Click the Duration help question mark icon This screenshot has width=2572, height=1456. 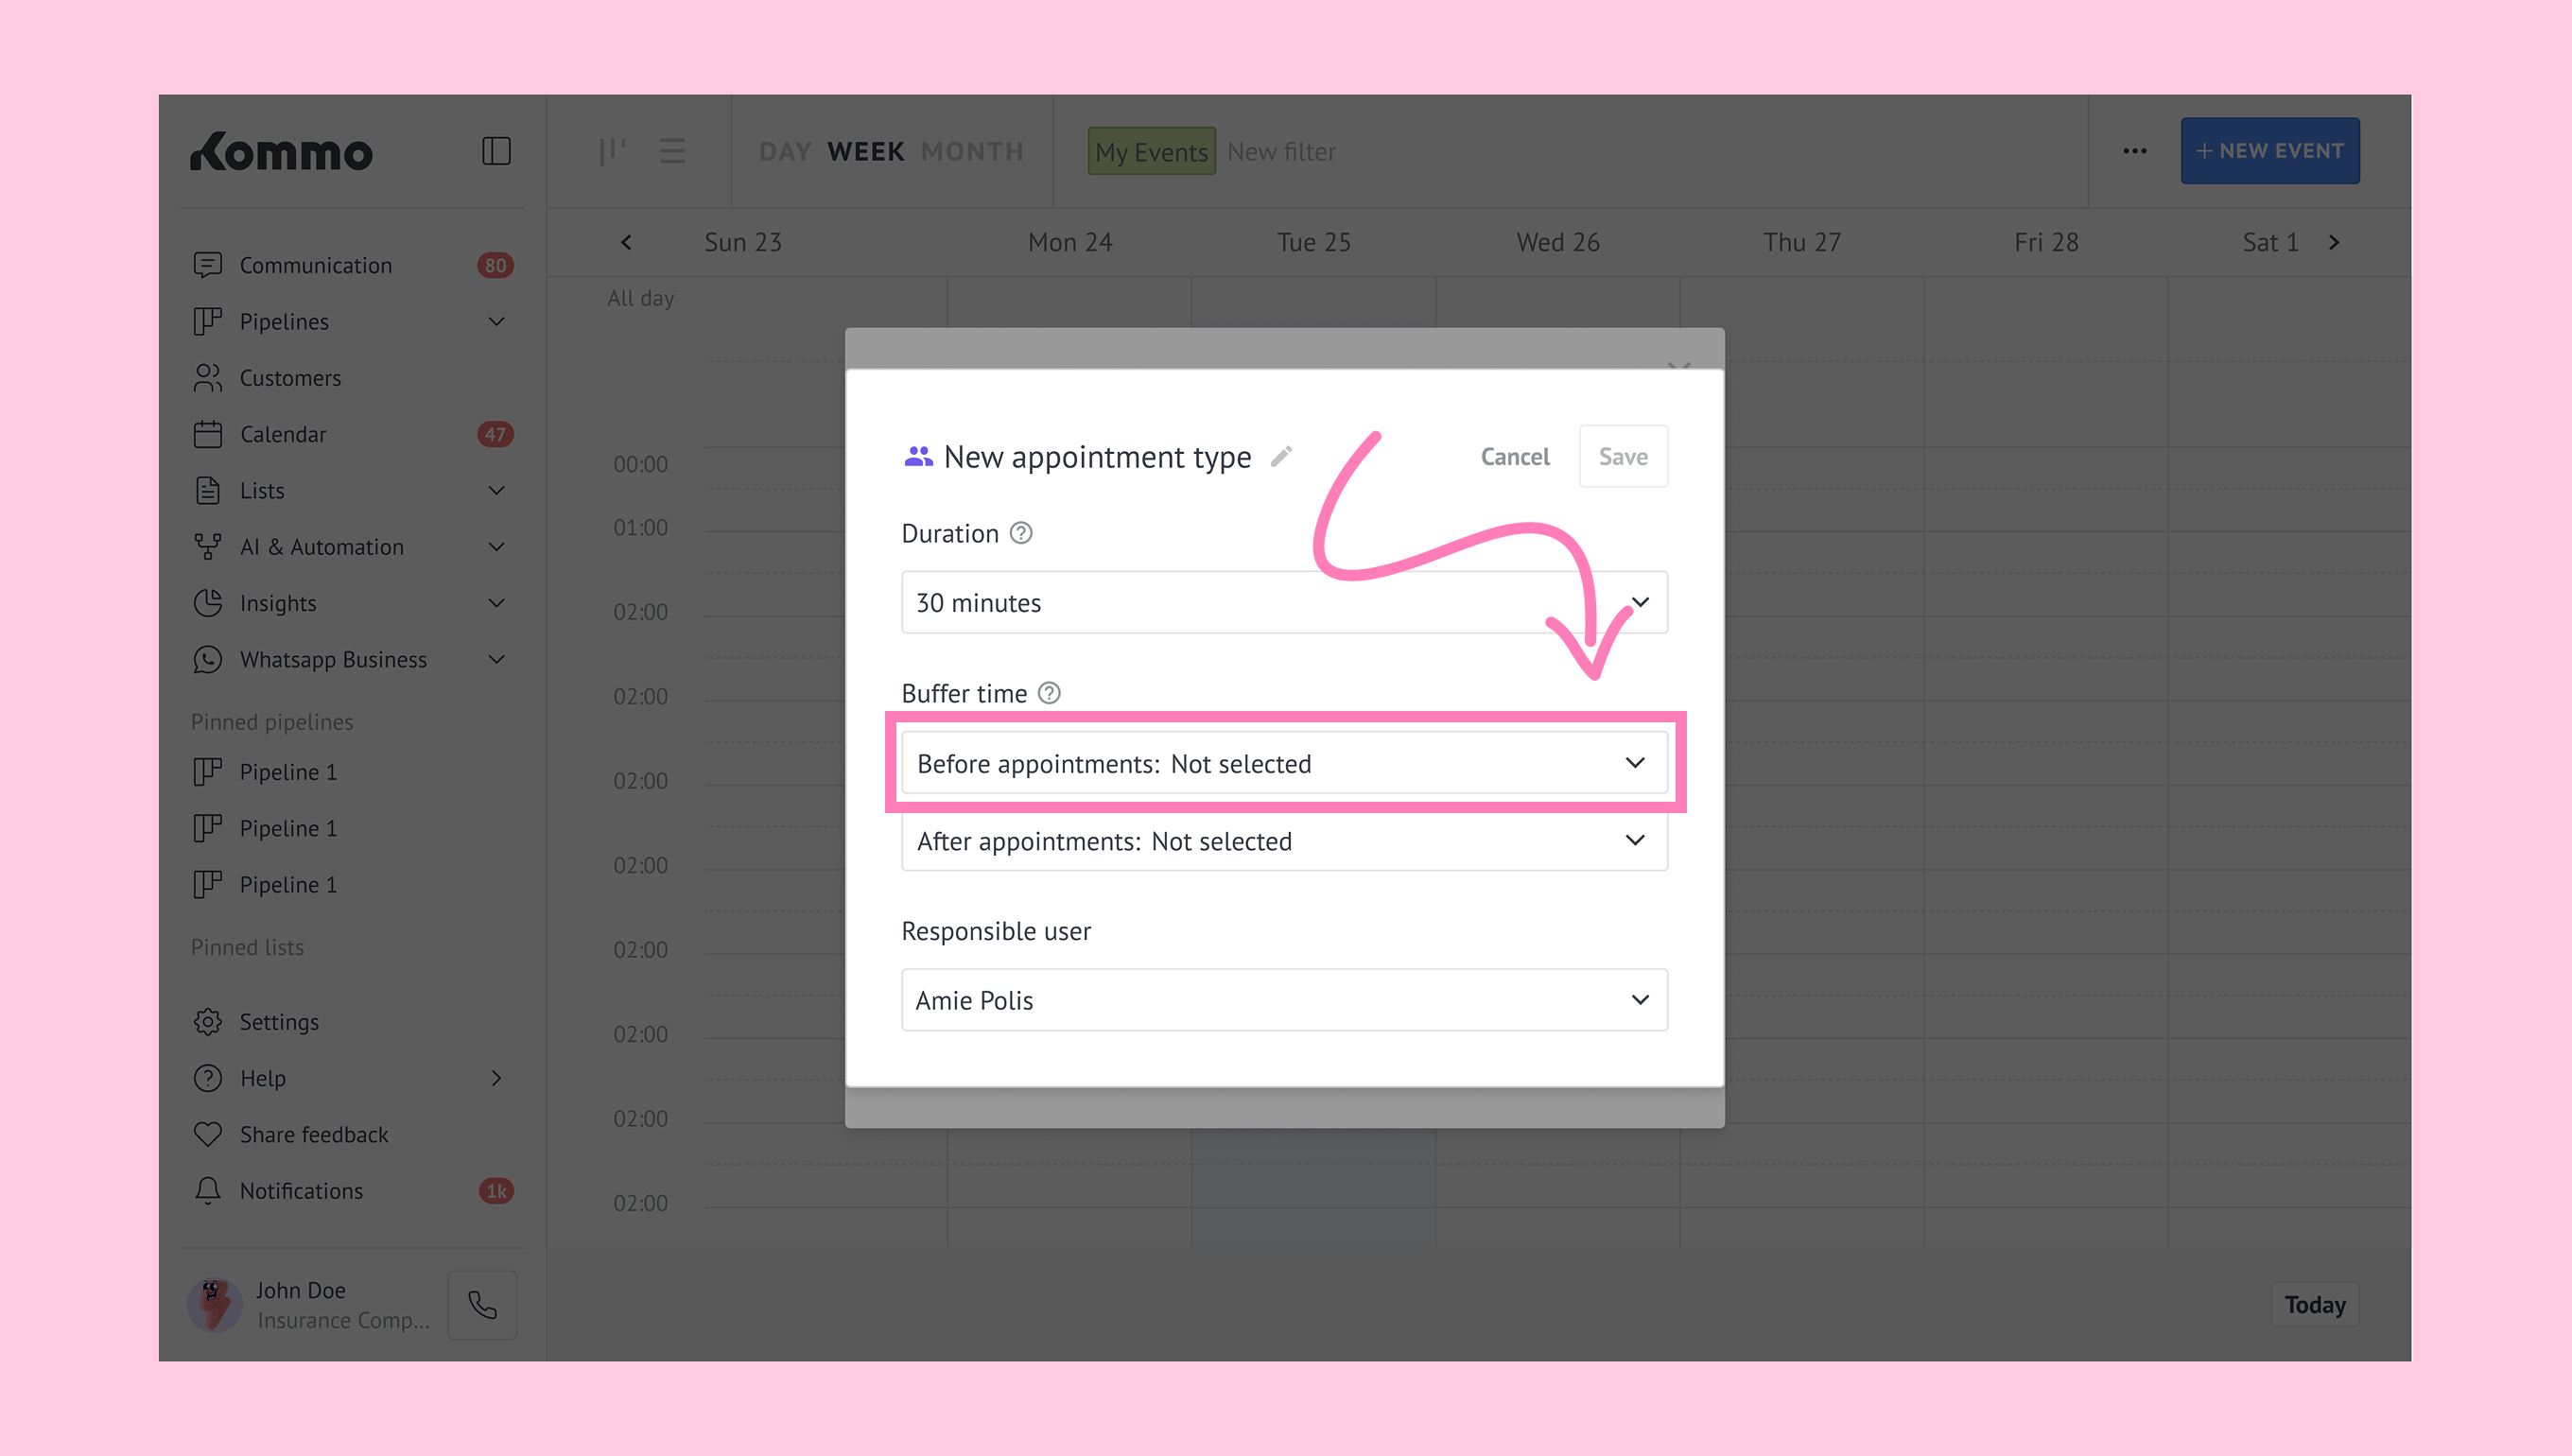[x=1020, y=533]
